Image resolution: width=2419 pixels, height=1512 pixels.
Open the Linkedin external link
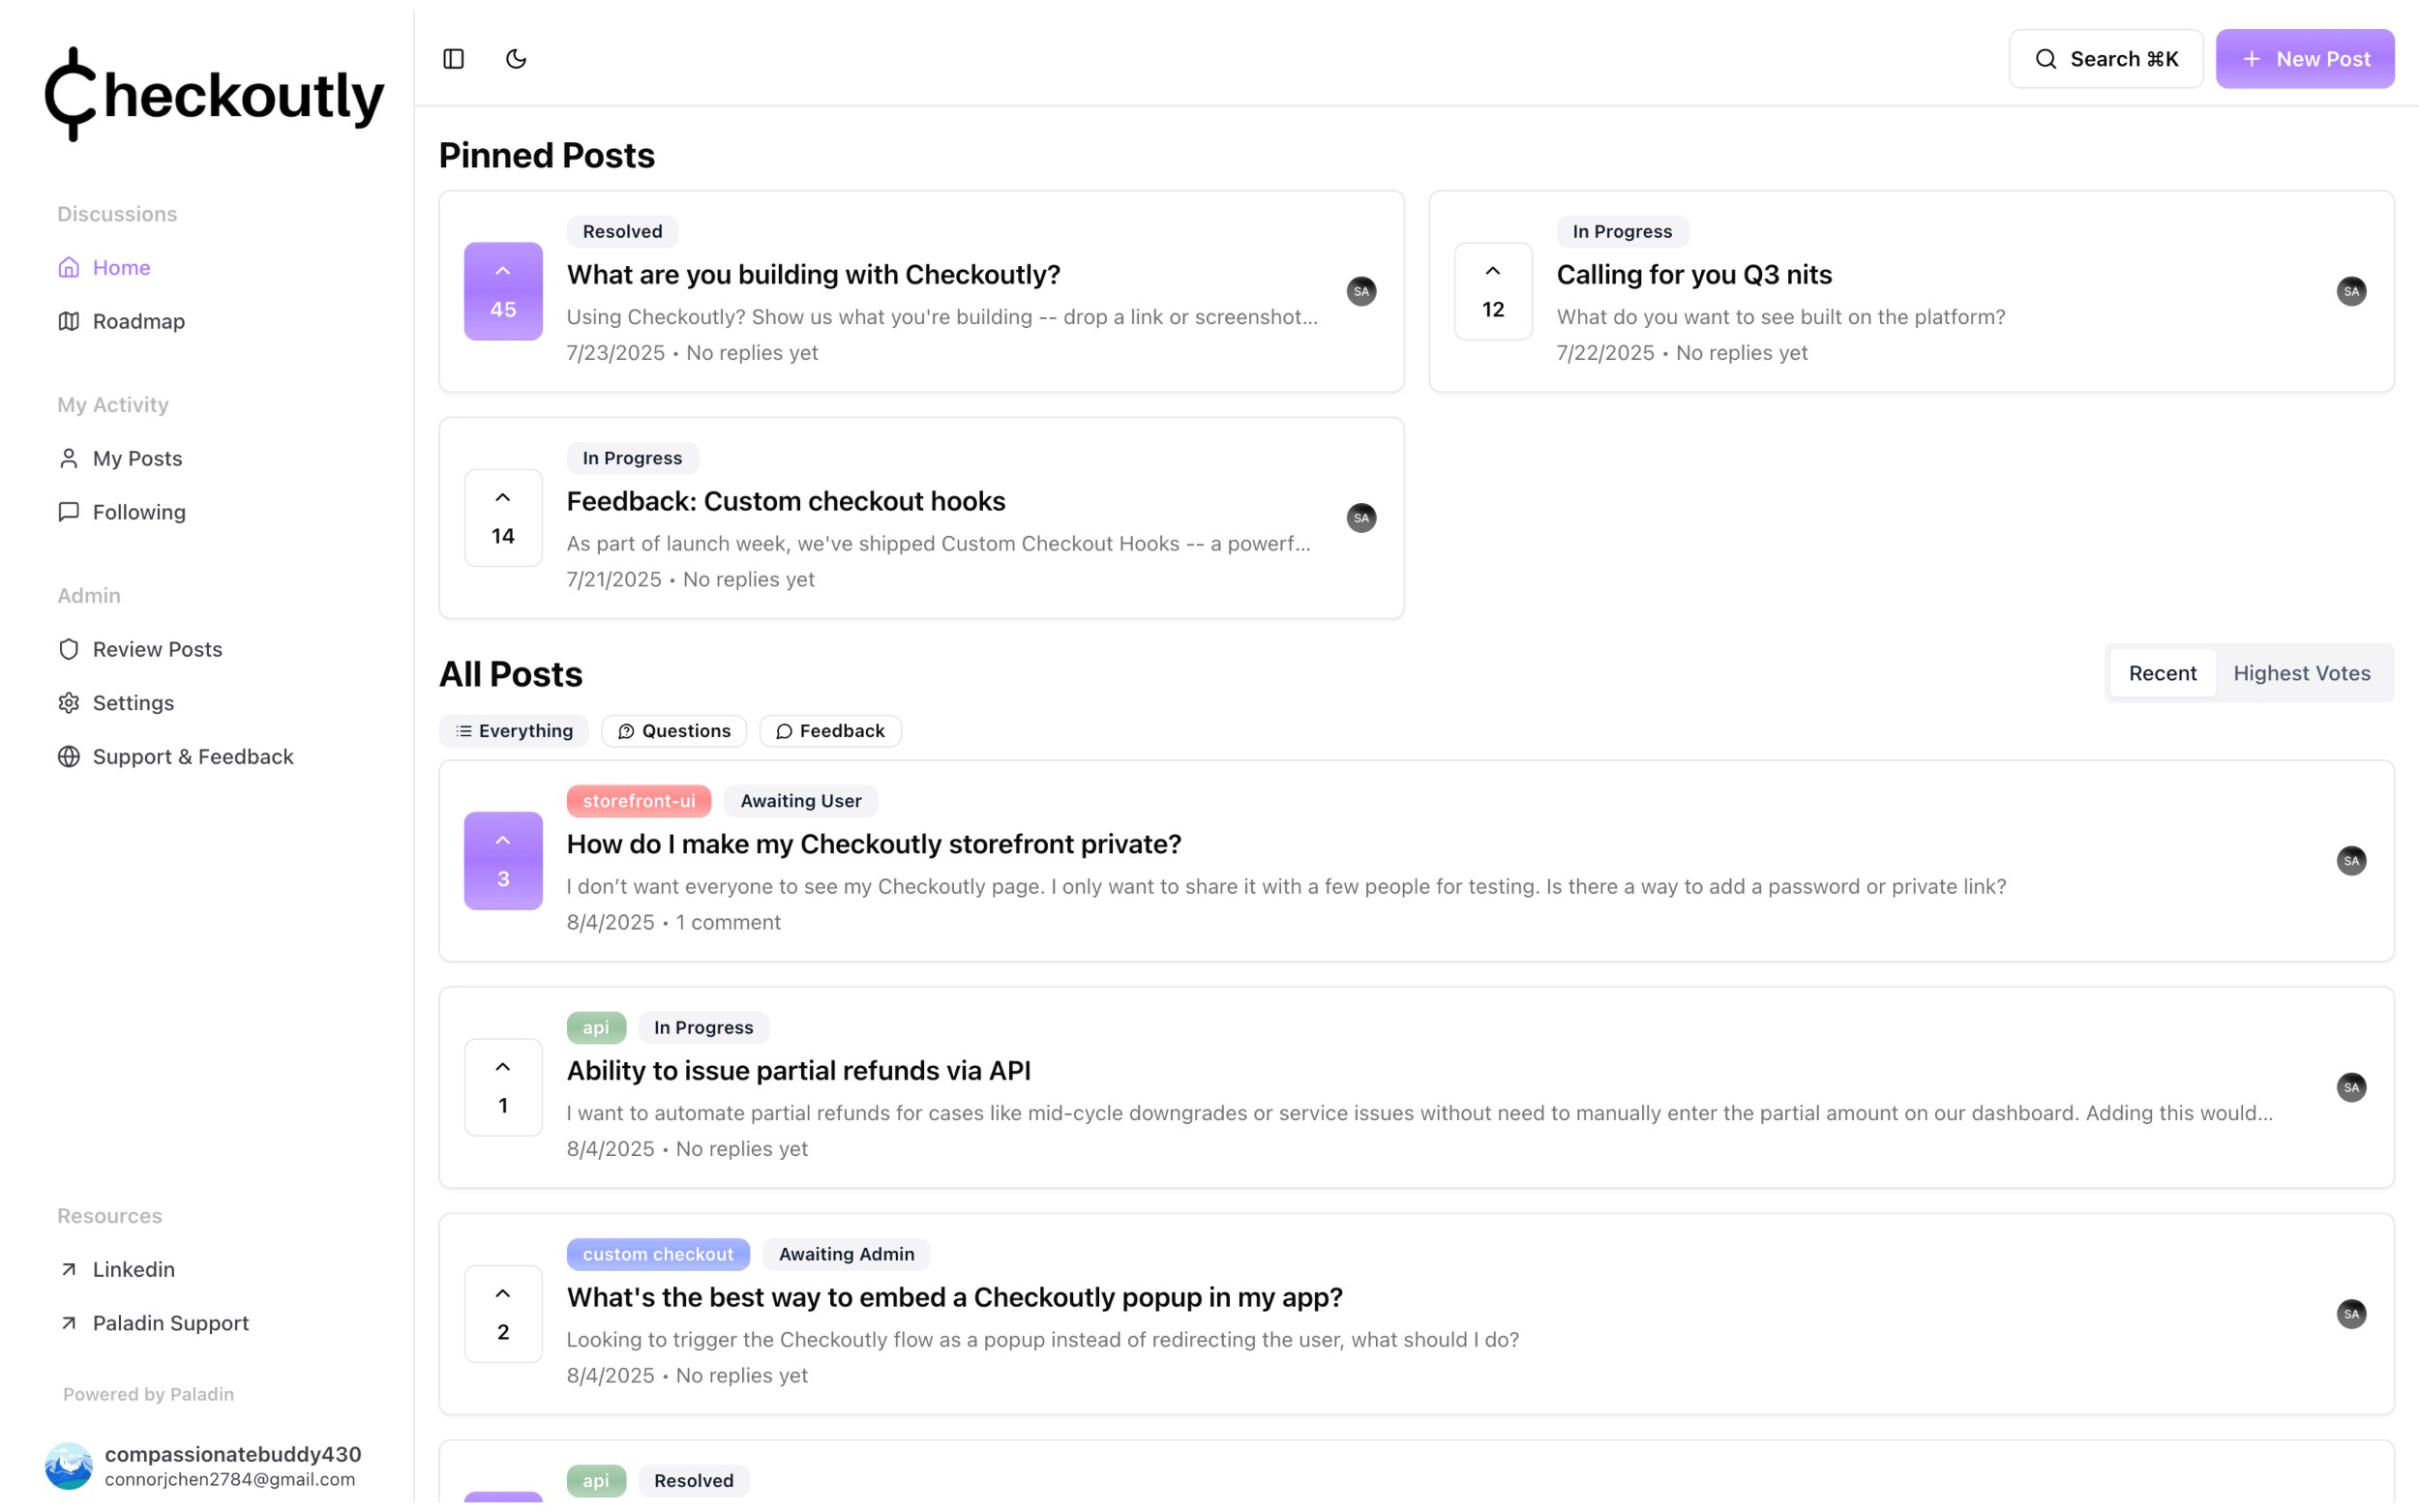[x=133, y=1269]
